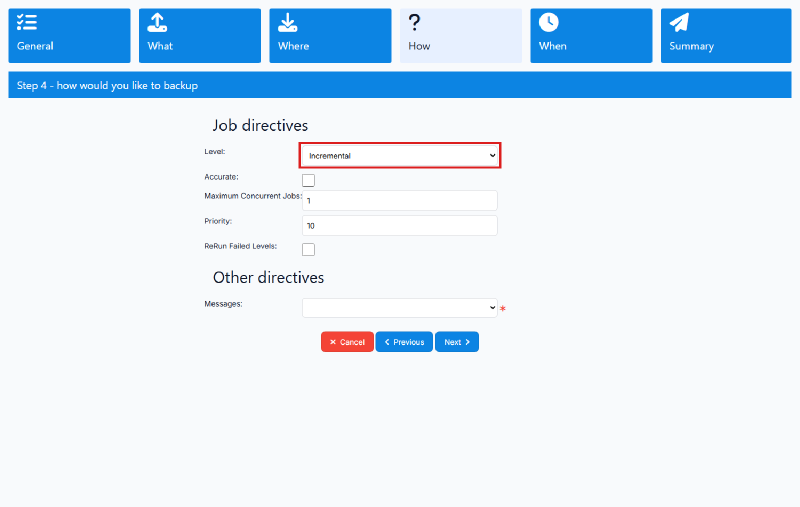Screen dimensions: 800x507
Task: Open the Level dropdown showing Incremental
Action: coord(399,156)
